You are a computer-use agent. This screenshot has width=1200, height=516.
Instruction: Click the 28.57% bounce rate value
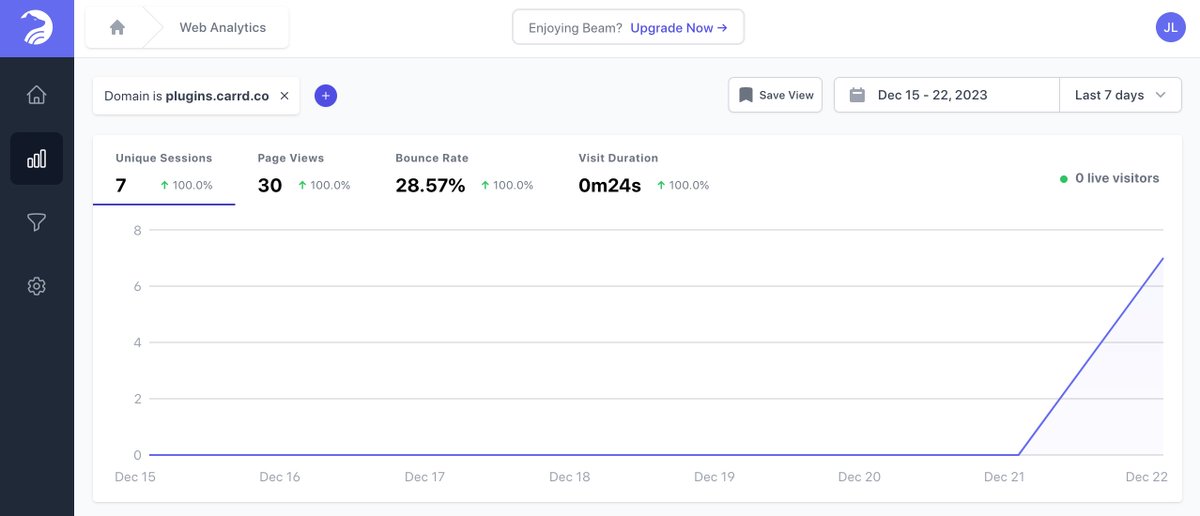(x=430, y=185)
